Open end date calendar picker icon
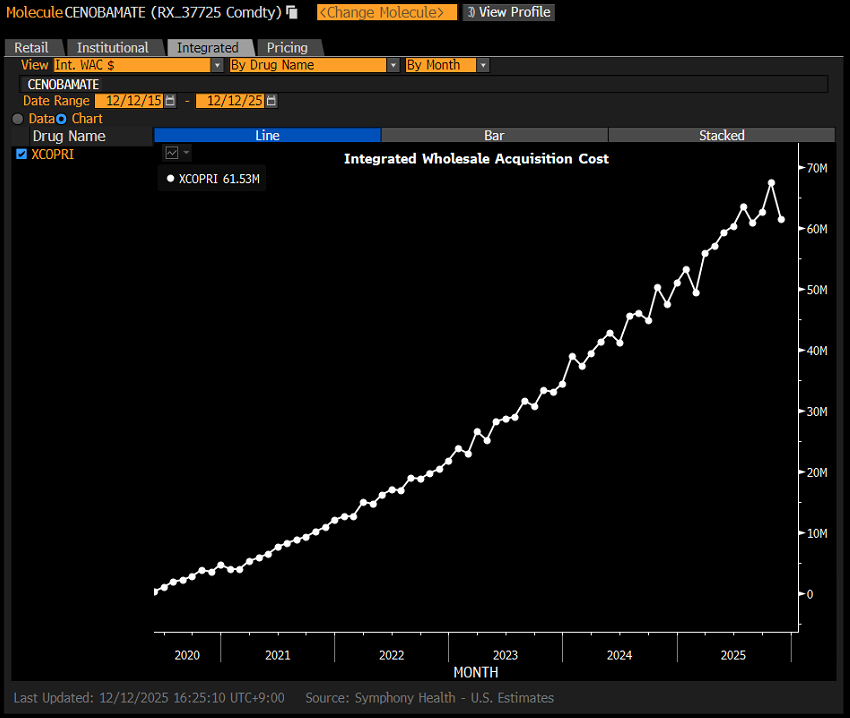The image size is (850, 718). [272, 101]
